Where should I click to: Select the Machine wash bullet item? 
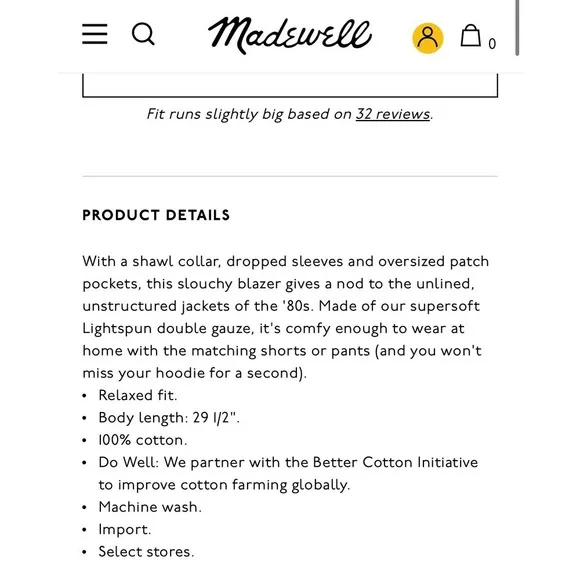(x=150, y=507)
